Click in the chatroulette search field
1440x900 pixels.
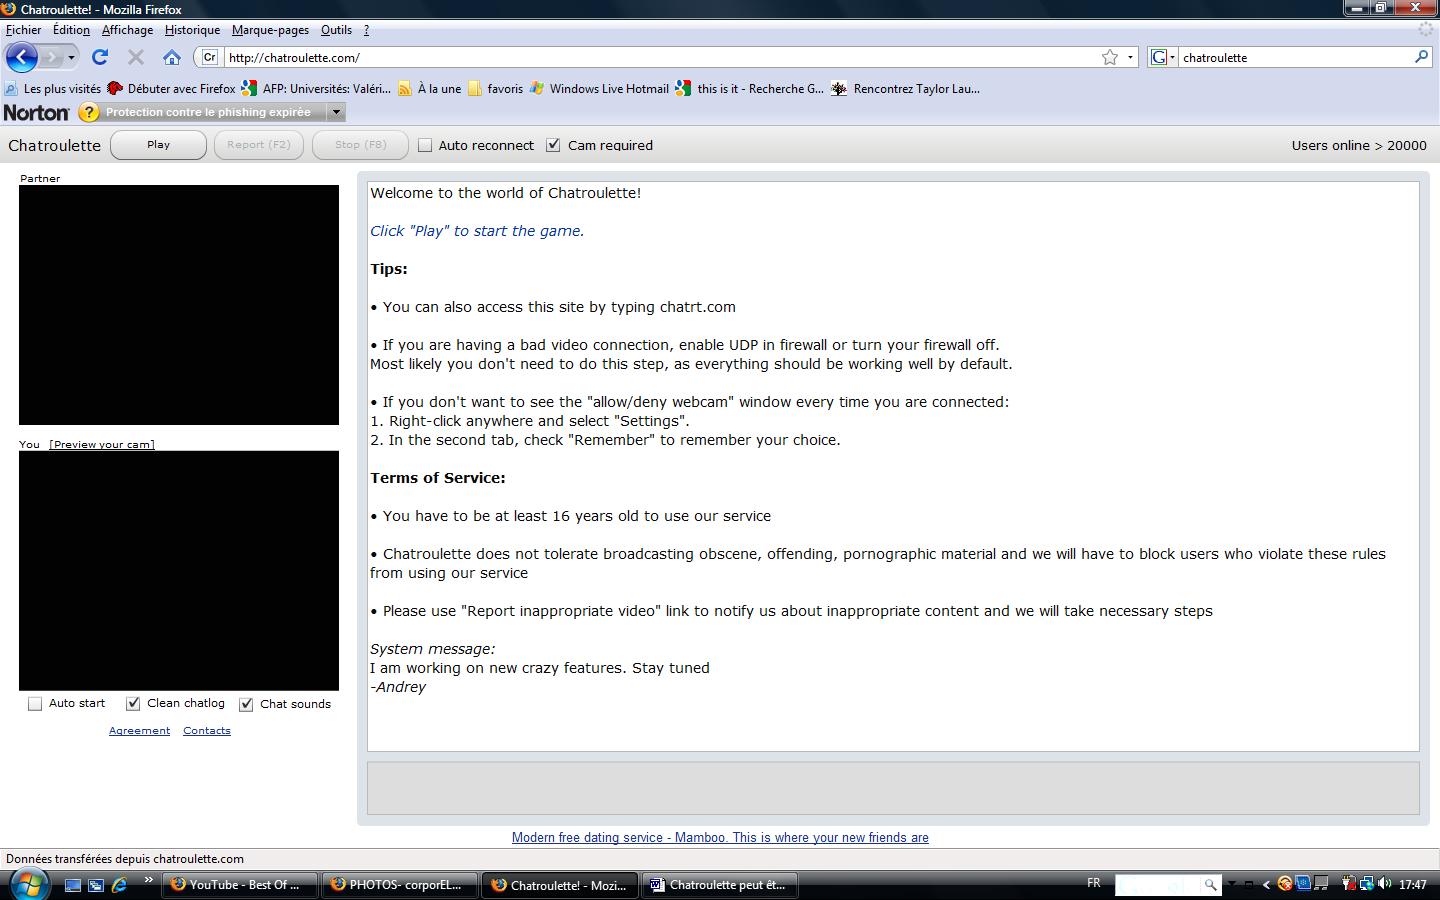[x=1295, y=57]
